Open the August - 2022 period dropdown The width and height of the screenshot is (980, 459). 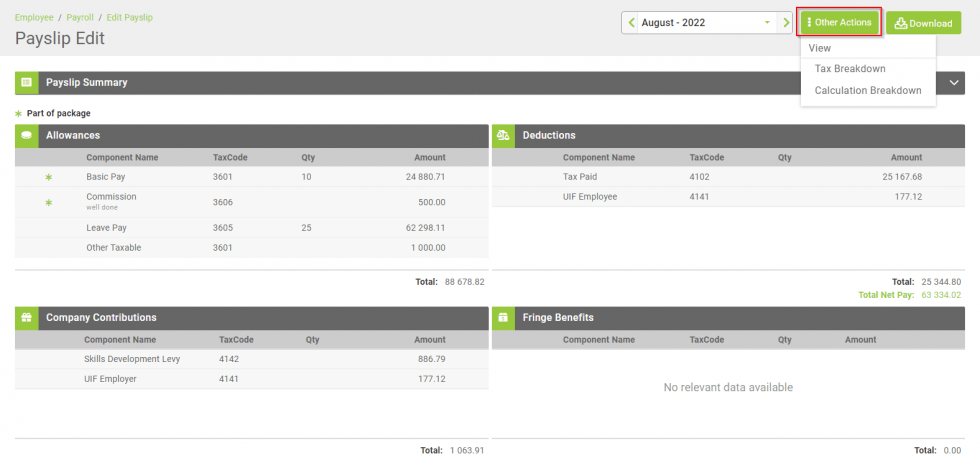click(x=706, y=23)
